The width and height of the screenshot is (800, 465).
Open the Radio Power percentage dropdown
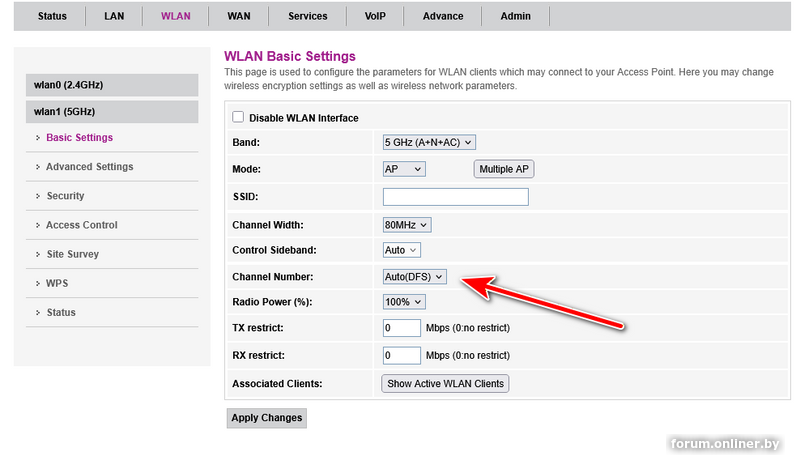coord(405,302)
